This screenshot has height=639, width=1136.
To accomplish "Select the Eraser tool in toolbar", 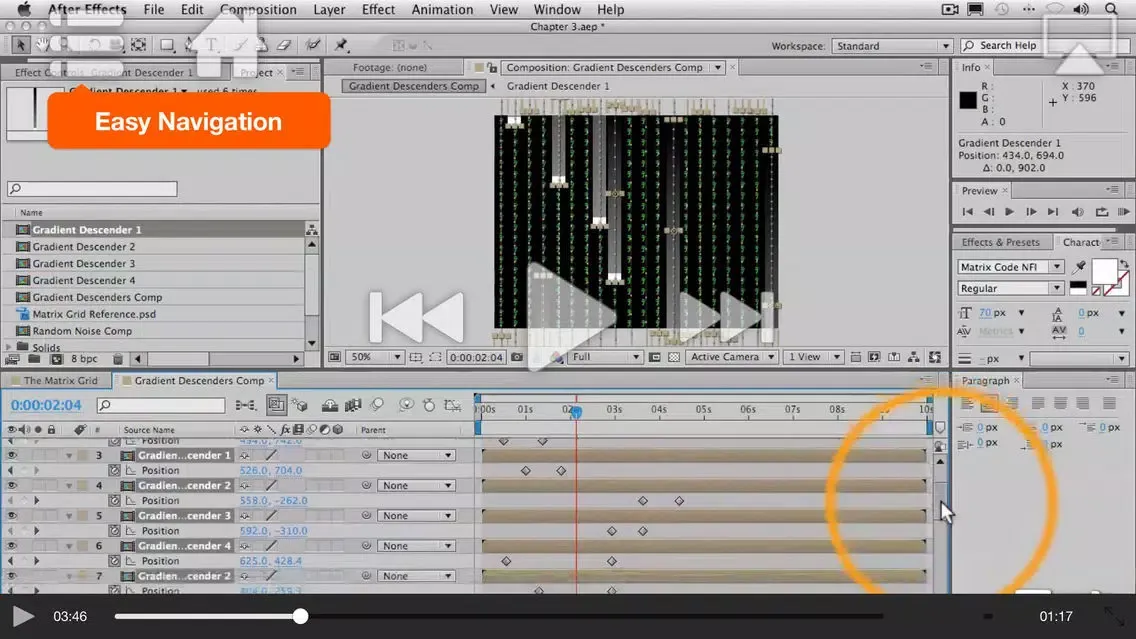I will coord(284,45).
